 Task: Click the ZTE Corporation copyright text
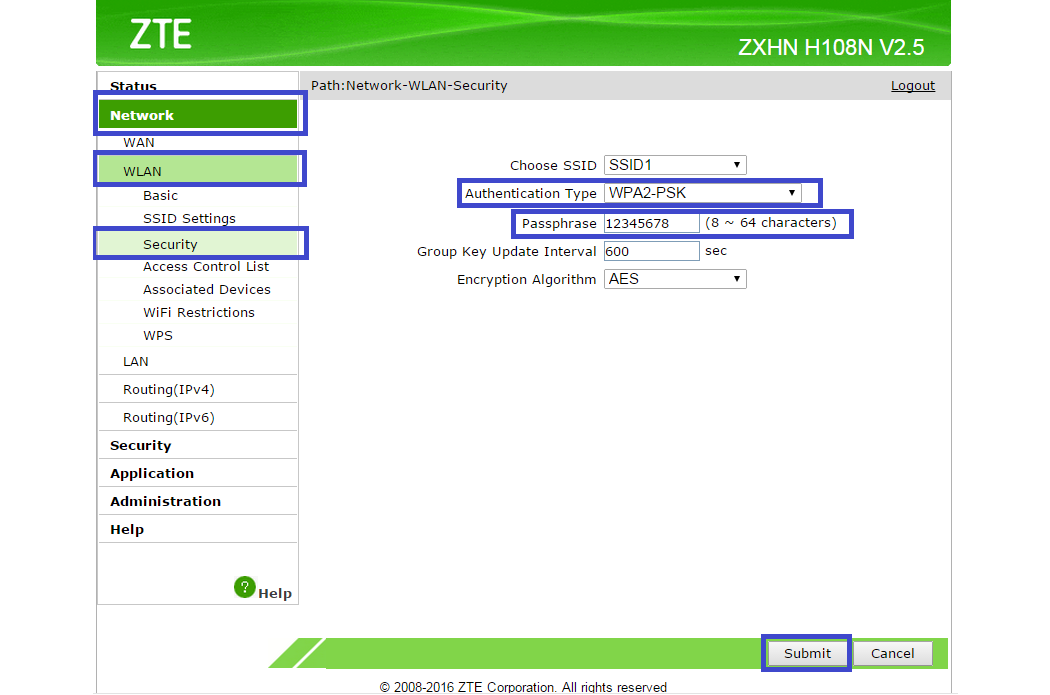pos(523,688)
